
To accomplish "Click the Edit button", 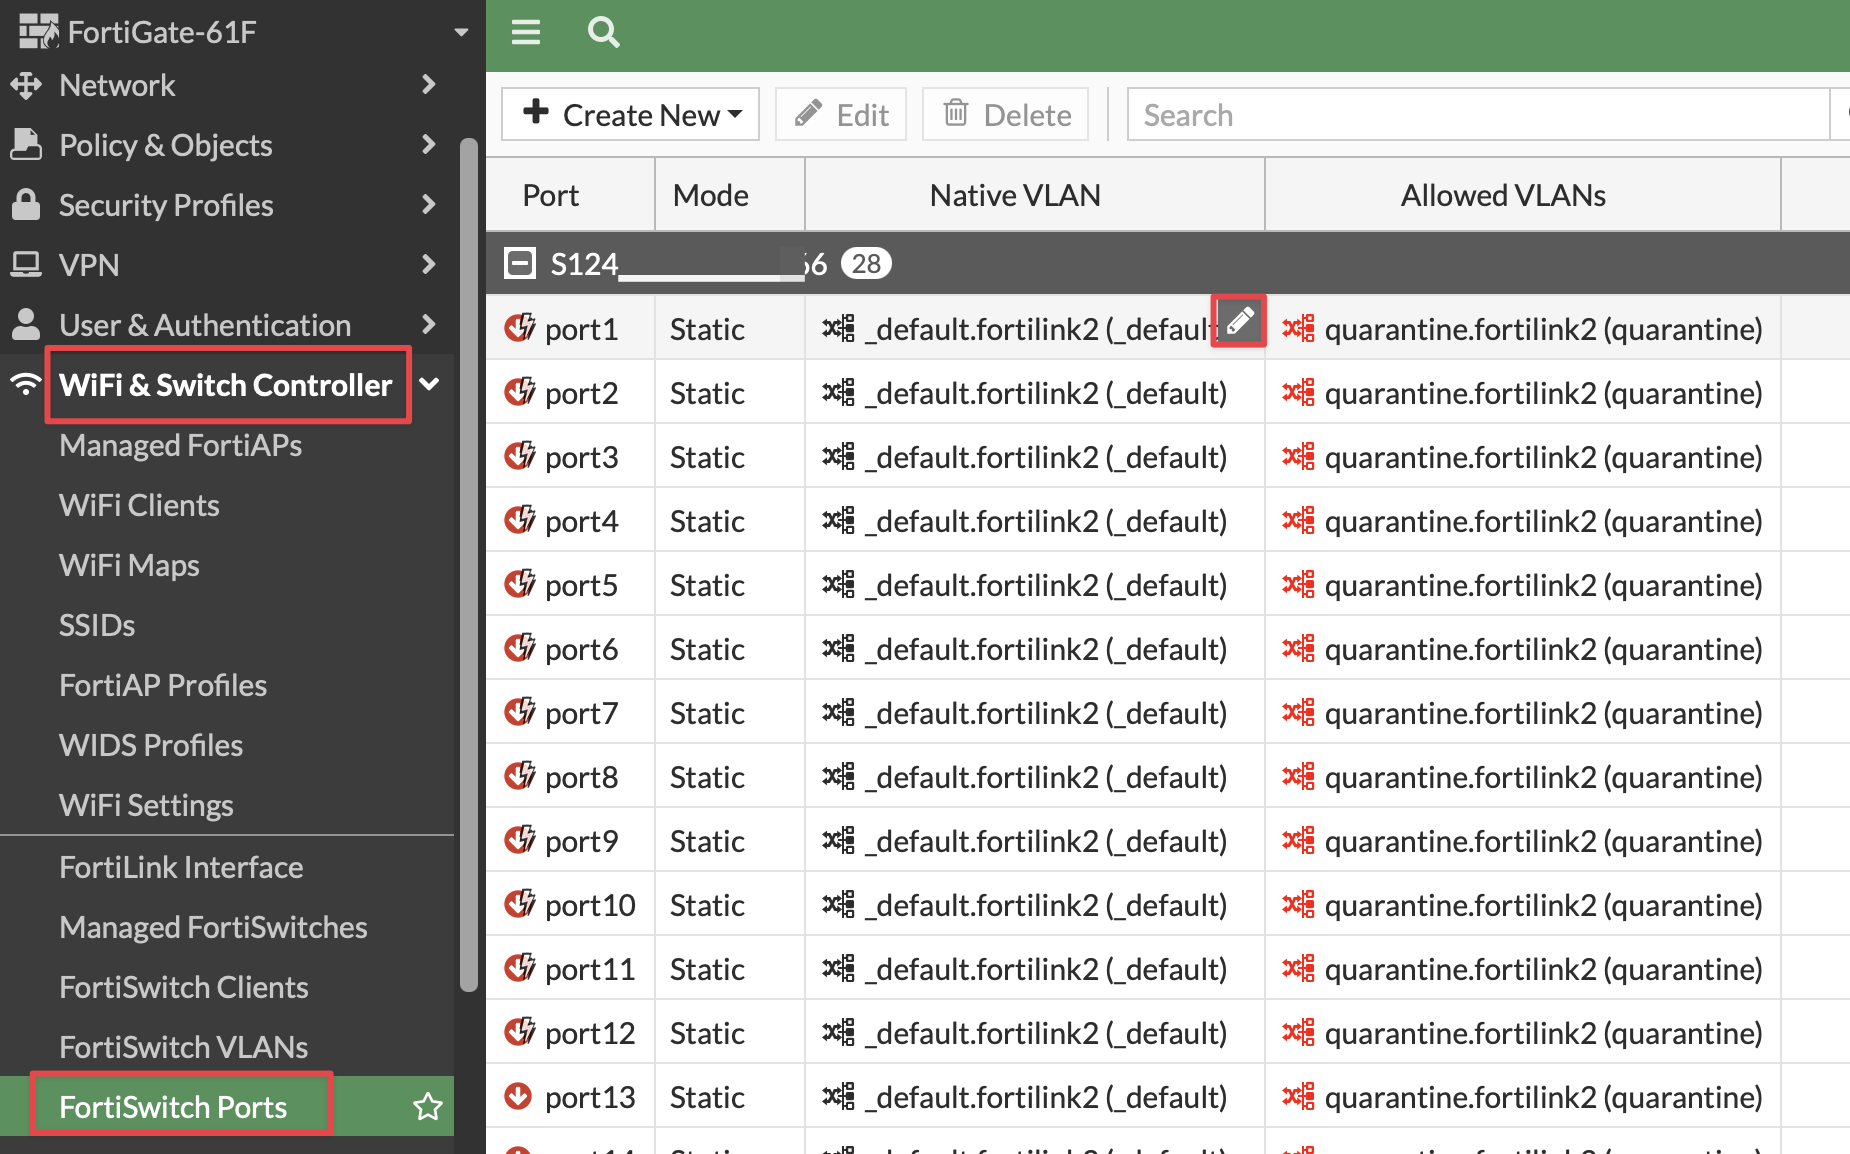I will click(x=840, y=114).
